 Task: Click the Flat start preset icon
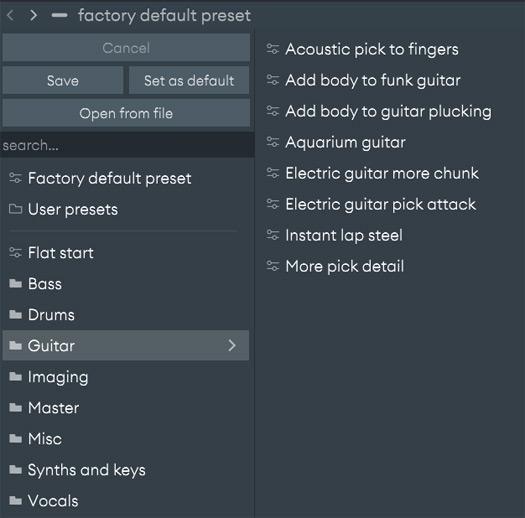15,252
